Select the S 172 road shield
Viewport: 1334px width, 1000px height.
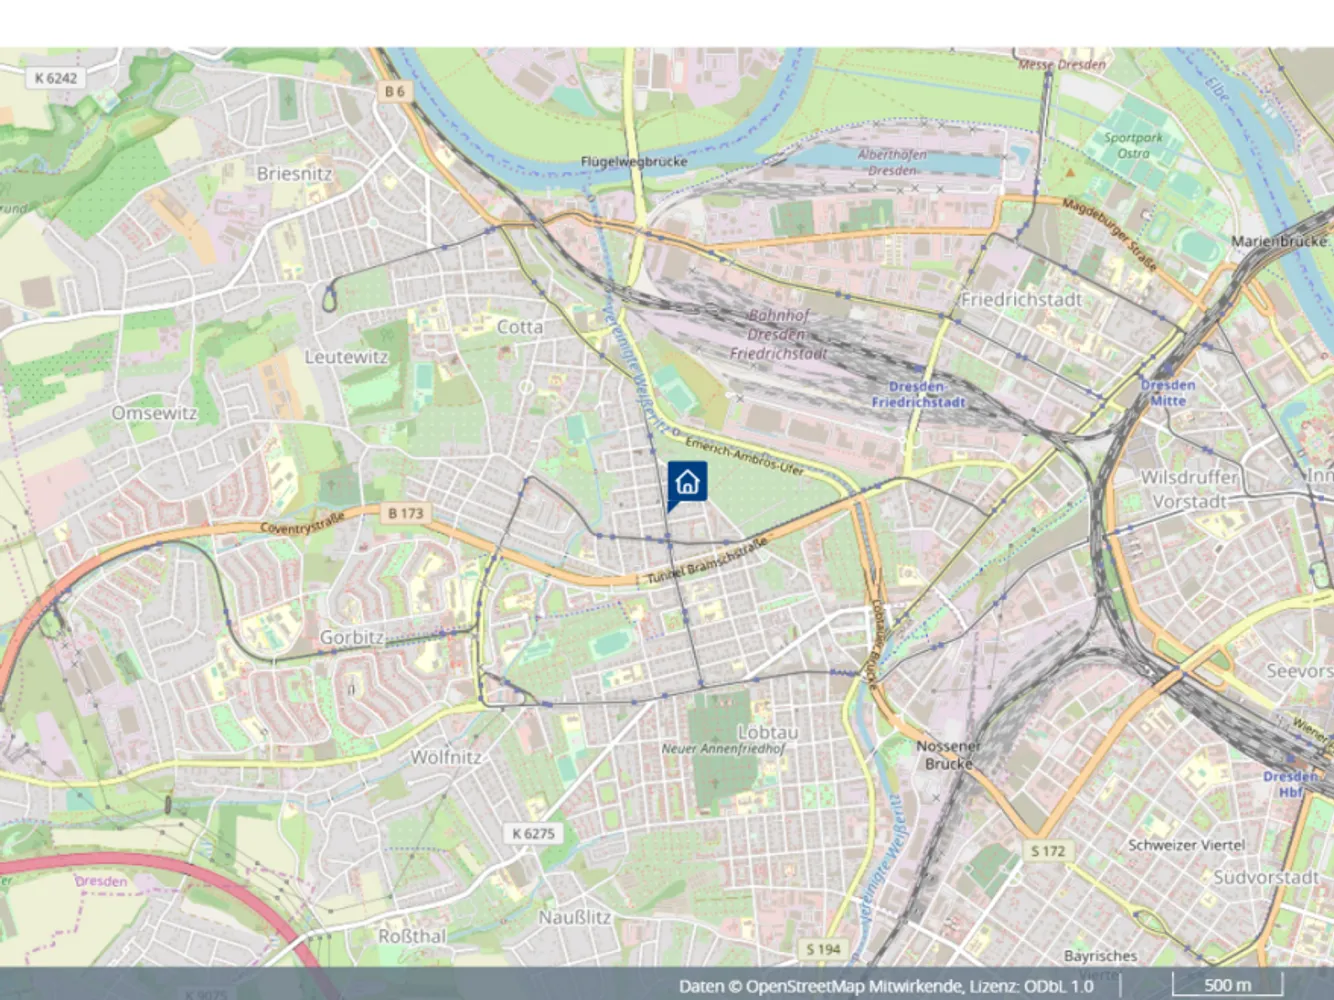[1048, 851]
